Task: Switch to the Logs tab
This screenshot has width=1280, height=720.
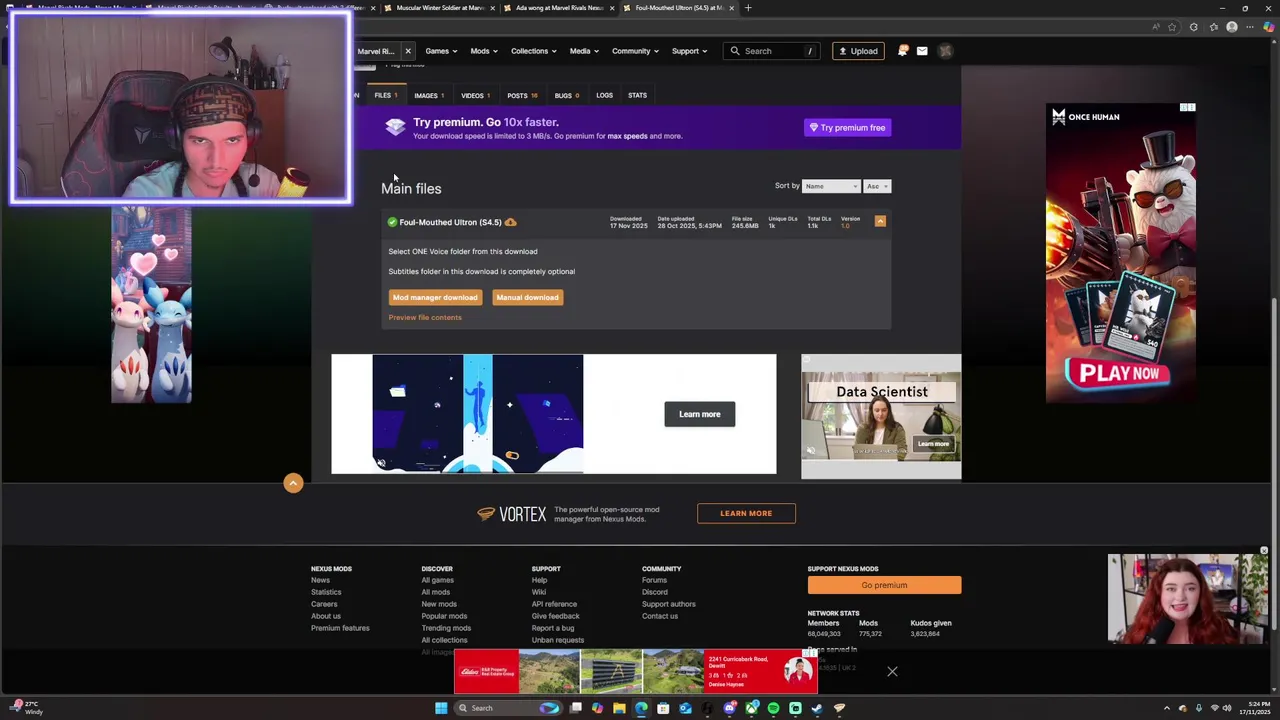Action: point(604,95)
